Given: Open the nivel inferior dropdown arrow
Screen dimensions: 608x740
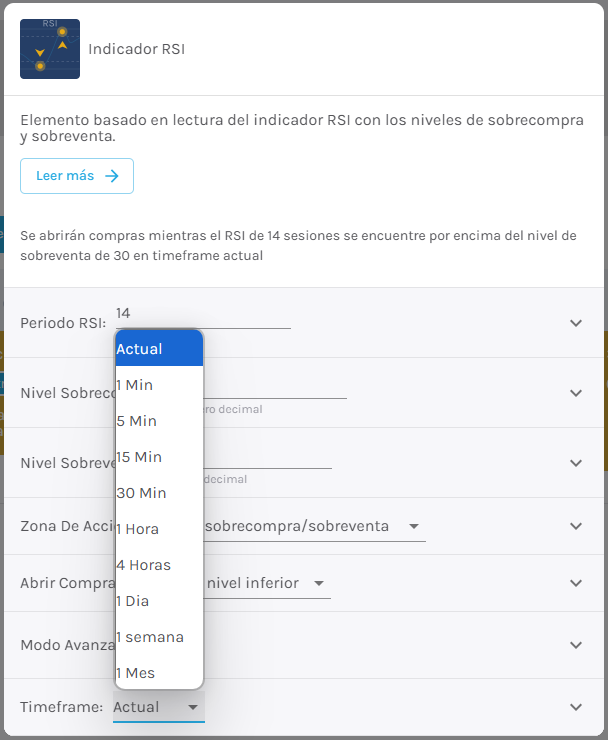Looking at the screenshot, I should [x=319, y=583].
